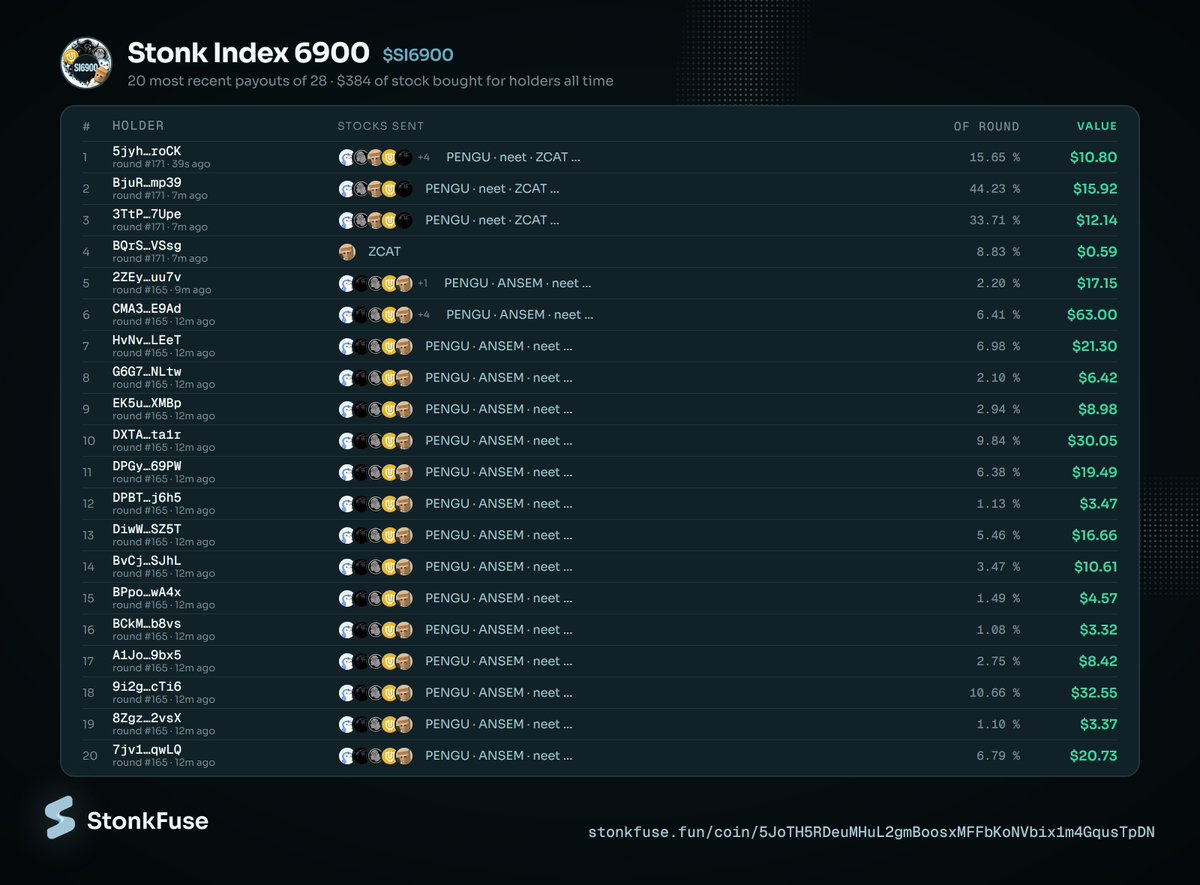
Task: Select holder CMA3…E9Ad
Action: [x=147, y=308]
